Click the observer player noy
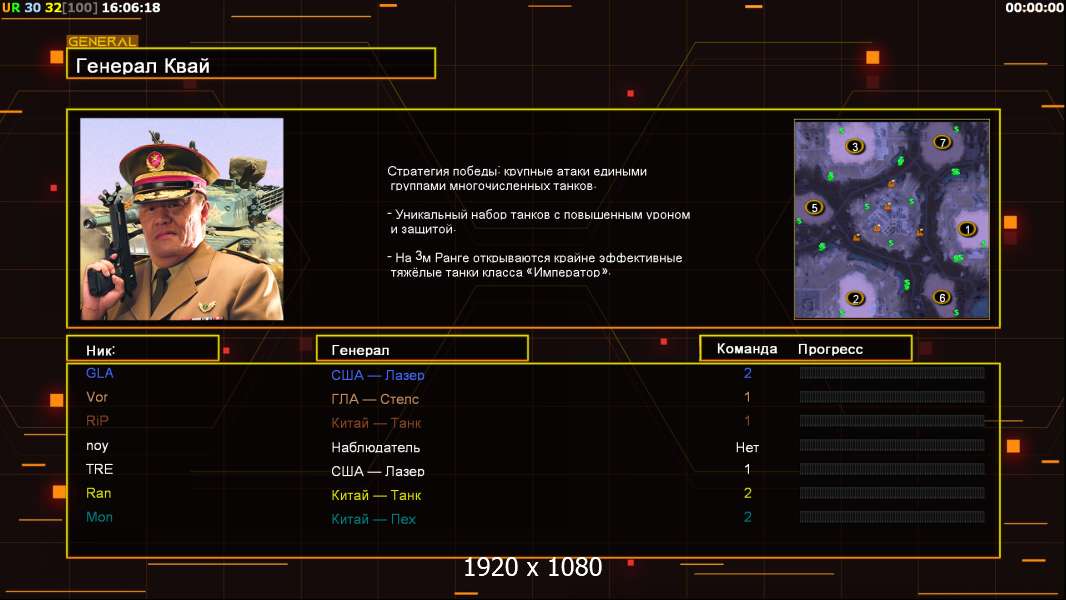Viewport: 1066px width, 600px height. [97, 446]
